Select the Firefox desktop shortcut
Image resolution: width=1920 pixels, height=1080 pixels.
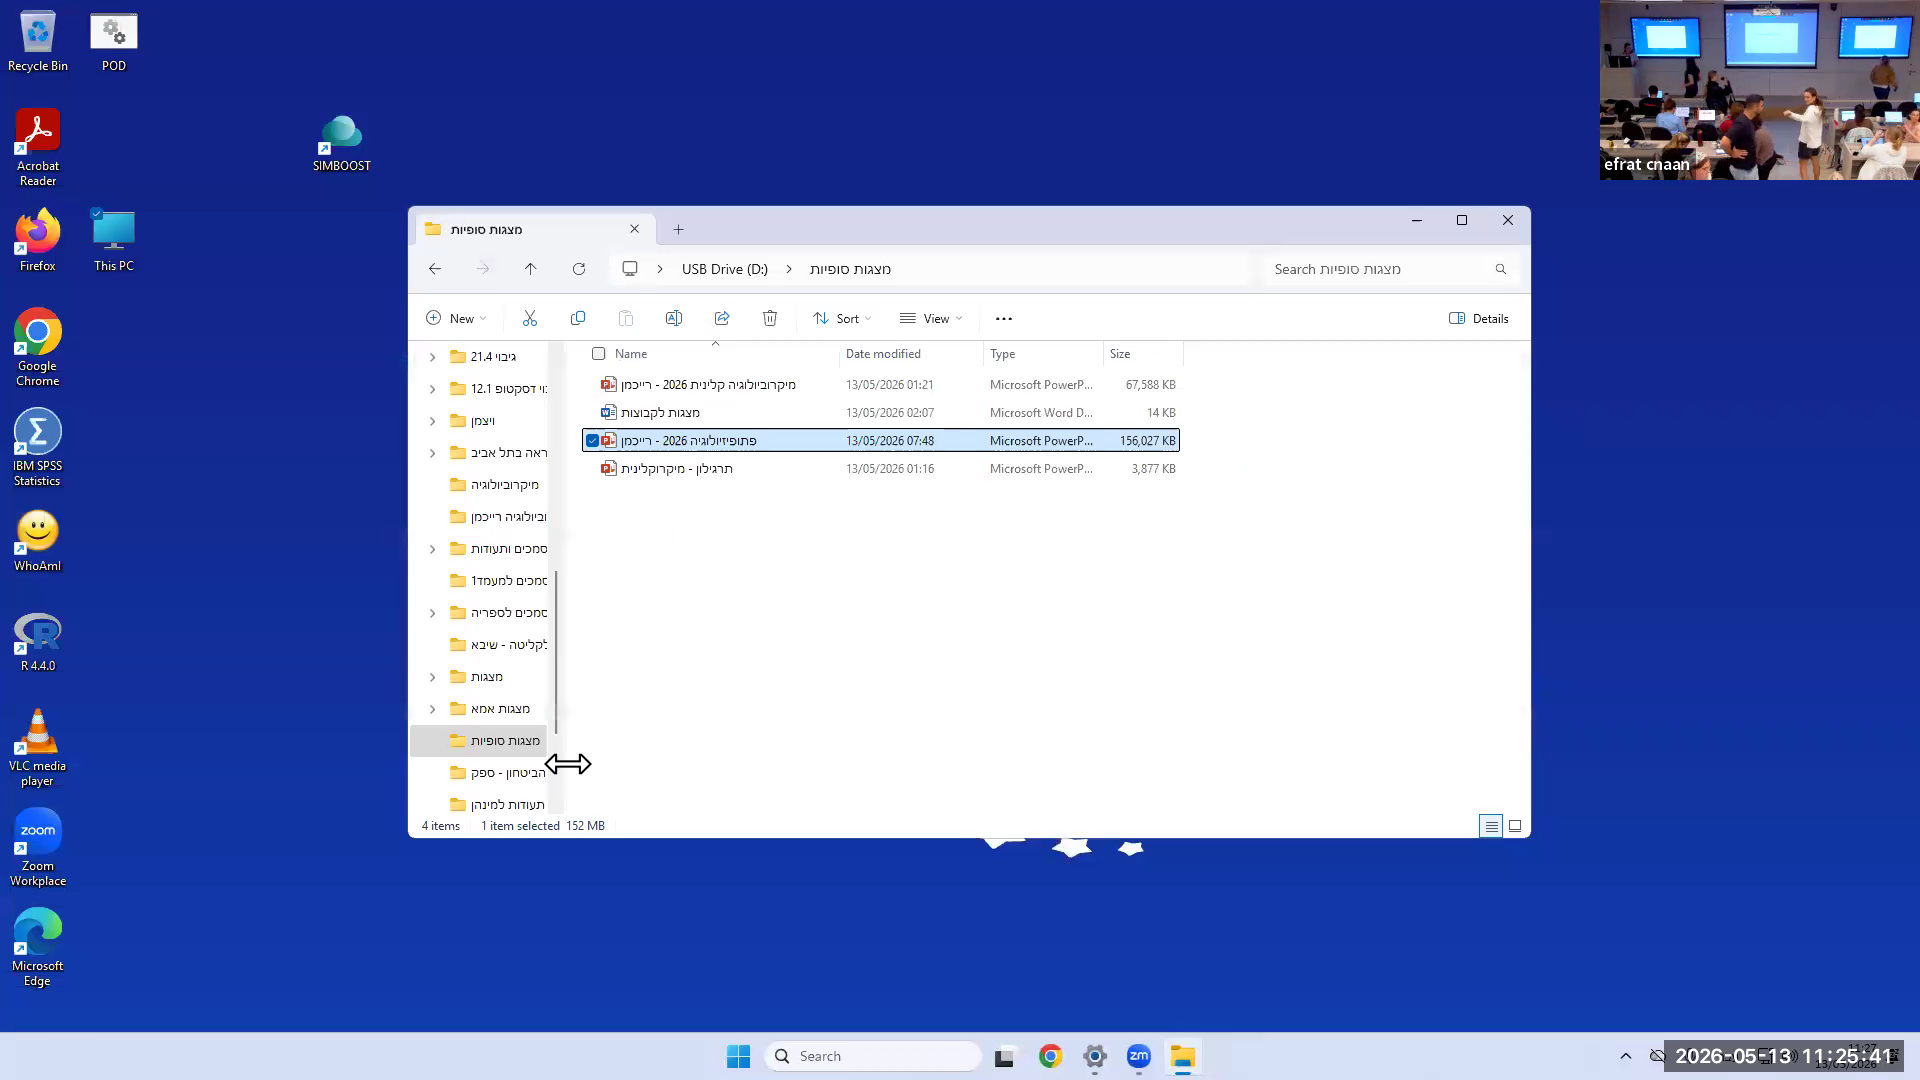38,240
